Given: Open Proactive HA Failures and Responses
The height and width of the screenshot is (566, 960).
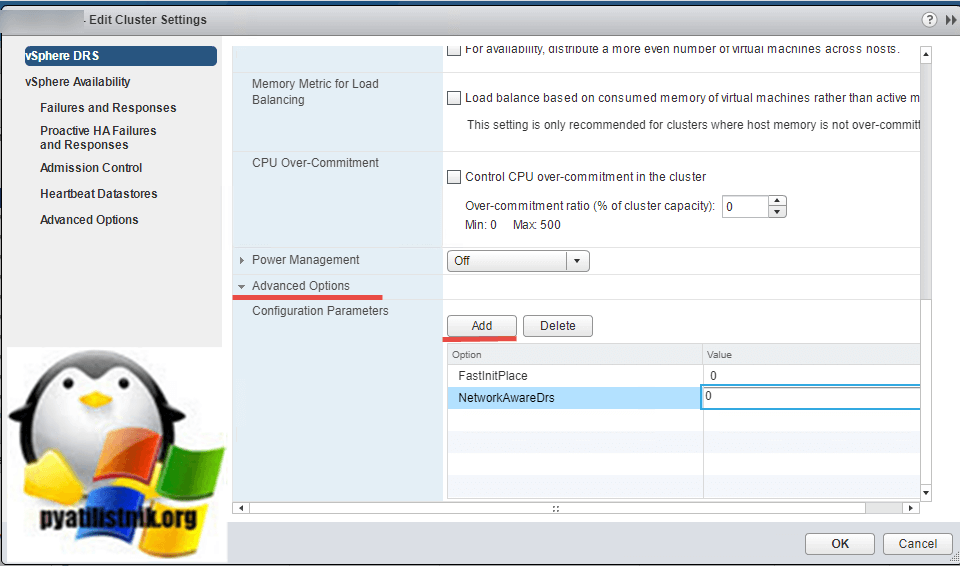Looking at the screenshot, I should point(98,138).
